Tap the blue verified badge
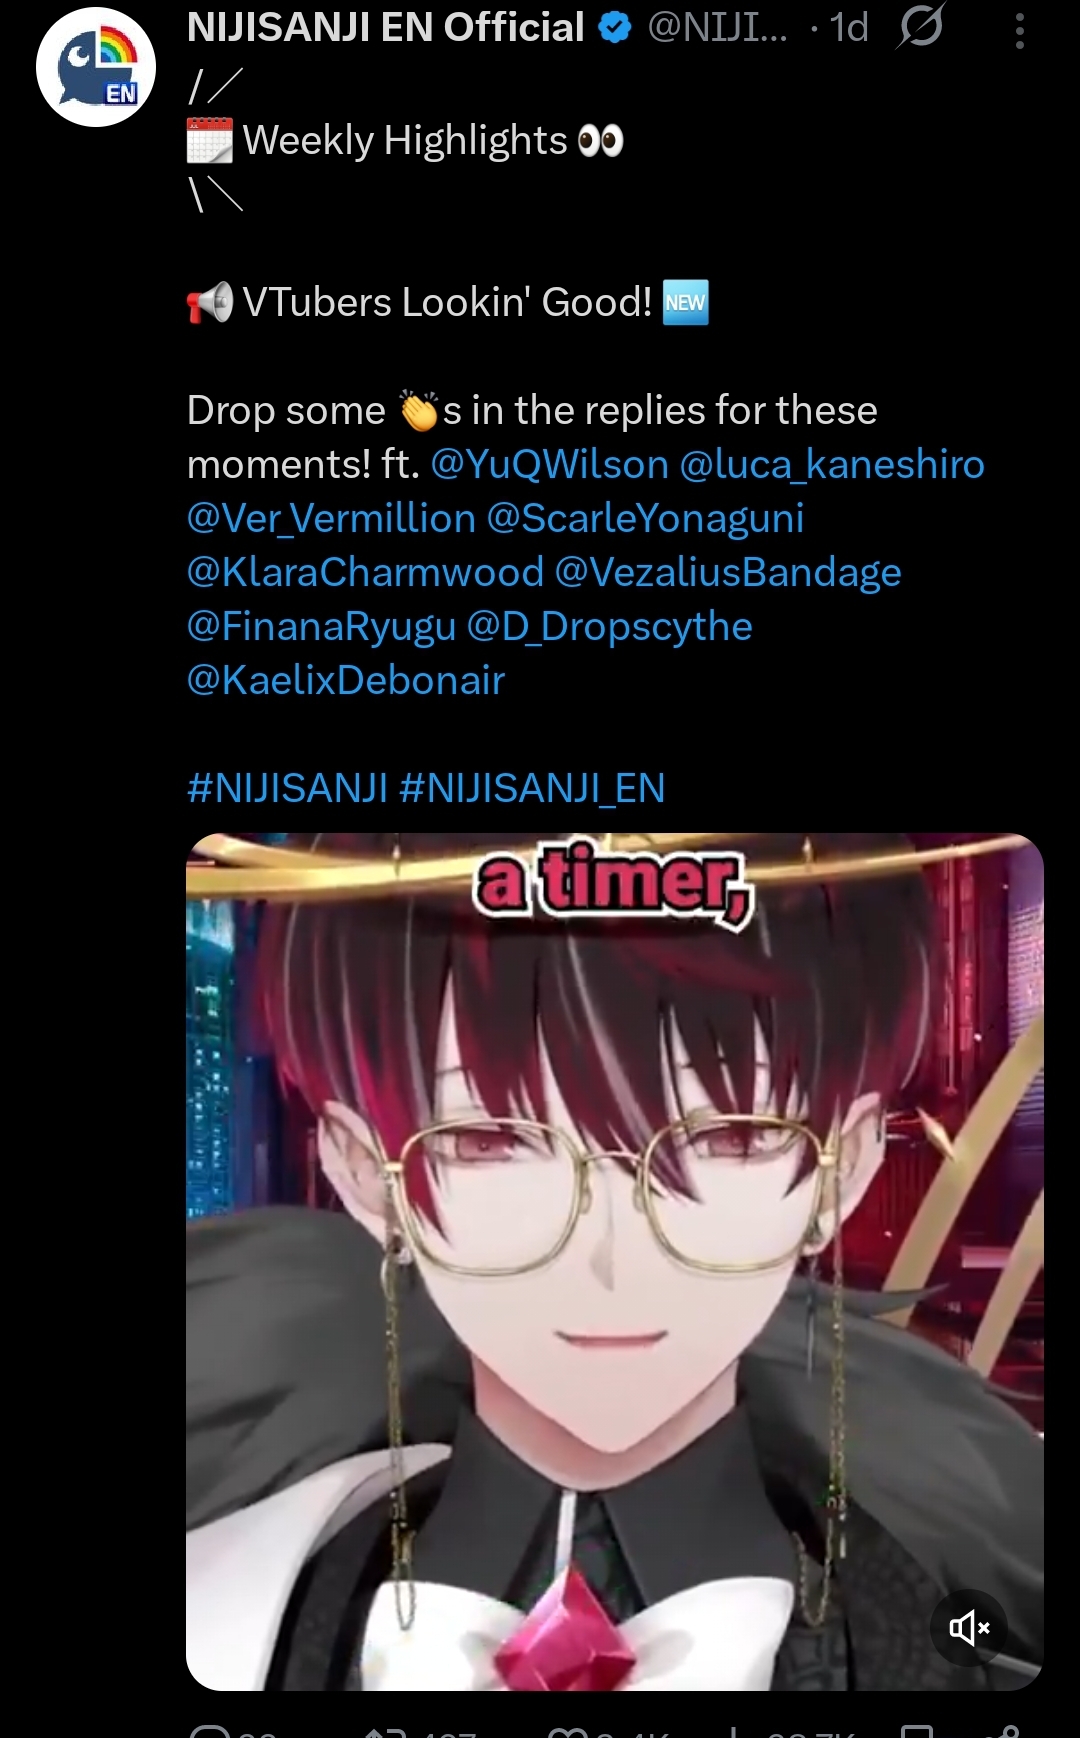 pos(615,28)
